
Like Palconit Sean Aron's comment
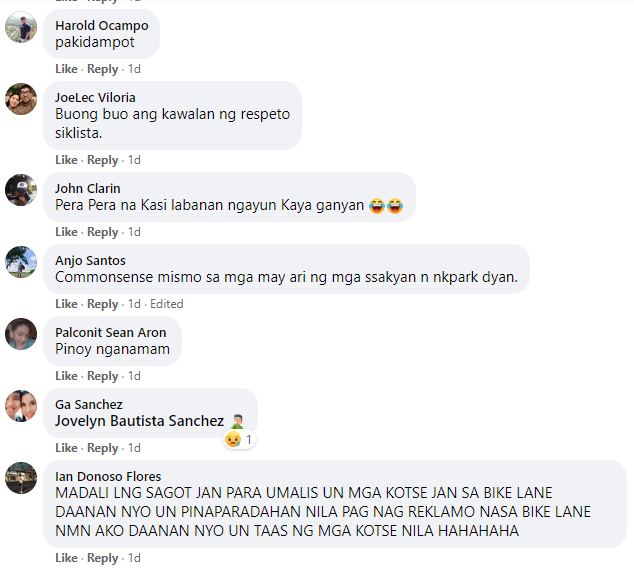[x=66, y=376]
